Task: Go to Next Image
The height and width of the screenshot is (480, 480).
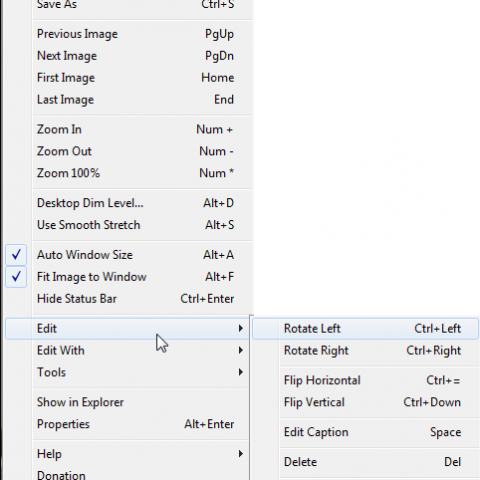Action: pos(127,56)
